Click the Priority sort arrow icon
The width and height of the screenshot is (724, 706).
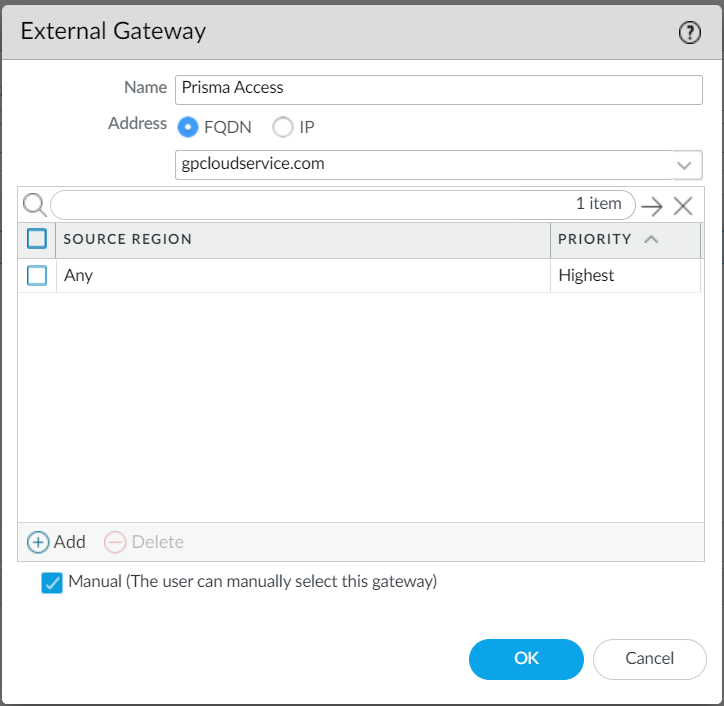coord(651,240)
